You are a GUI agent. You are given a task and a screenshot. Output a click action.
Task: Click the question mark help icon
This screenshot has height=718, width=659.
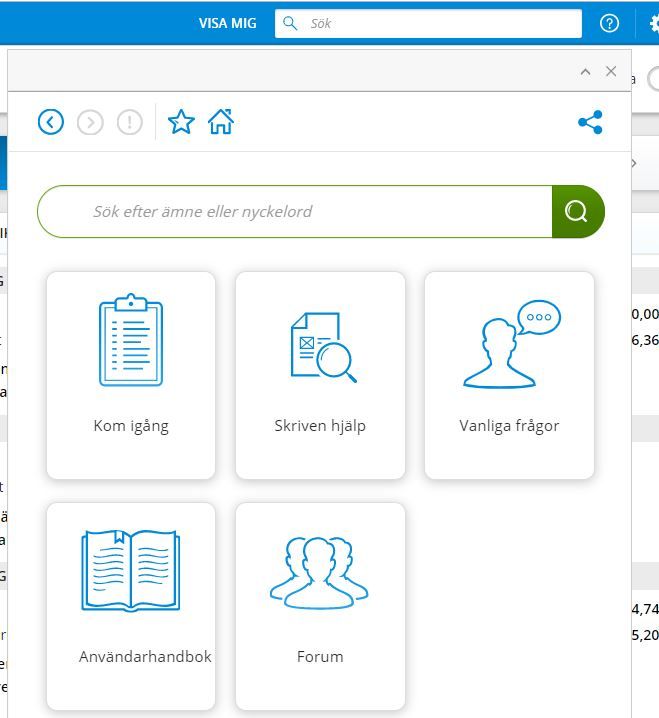(609, 23)
